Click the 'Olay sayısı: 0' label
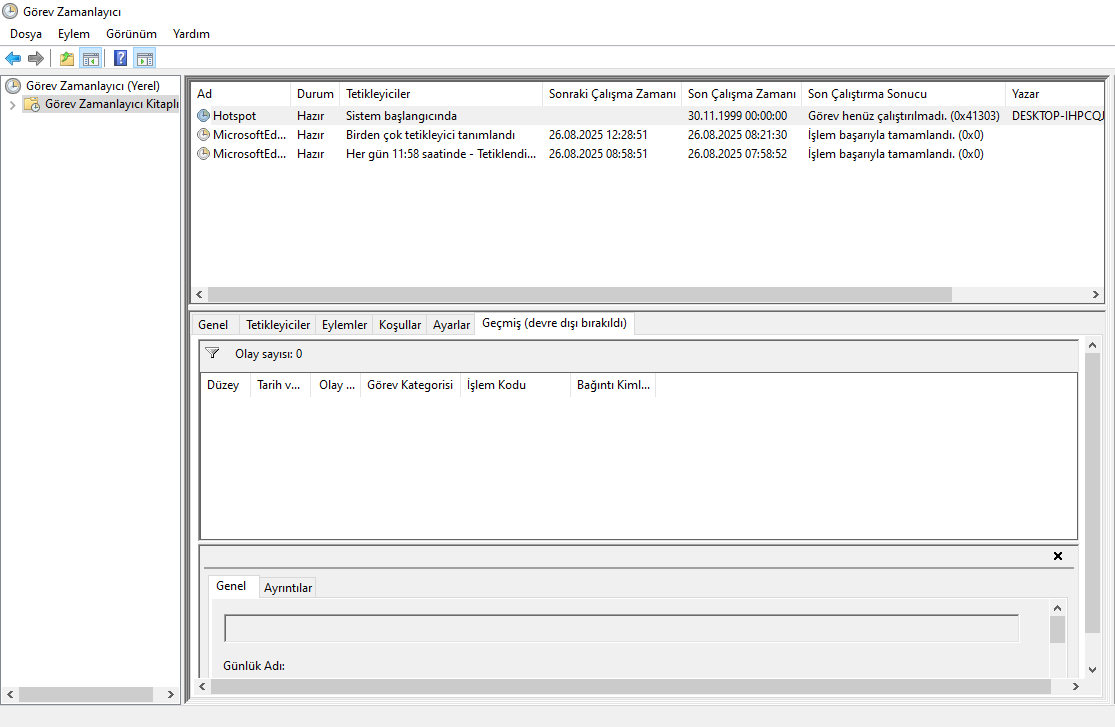This screenshot has width=1115, height=727. coord(269,354)
